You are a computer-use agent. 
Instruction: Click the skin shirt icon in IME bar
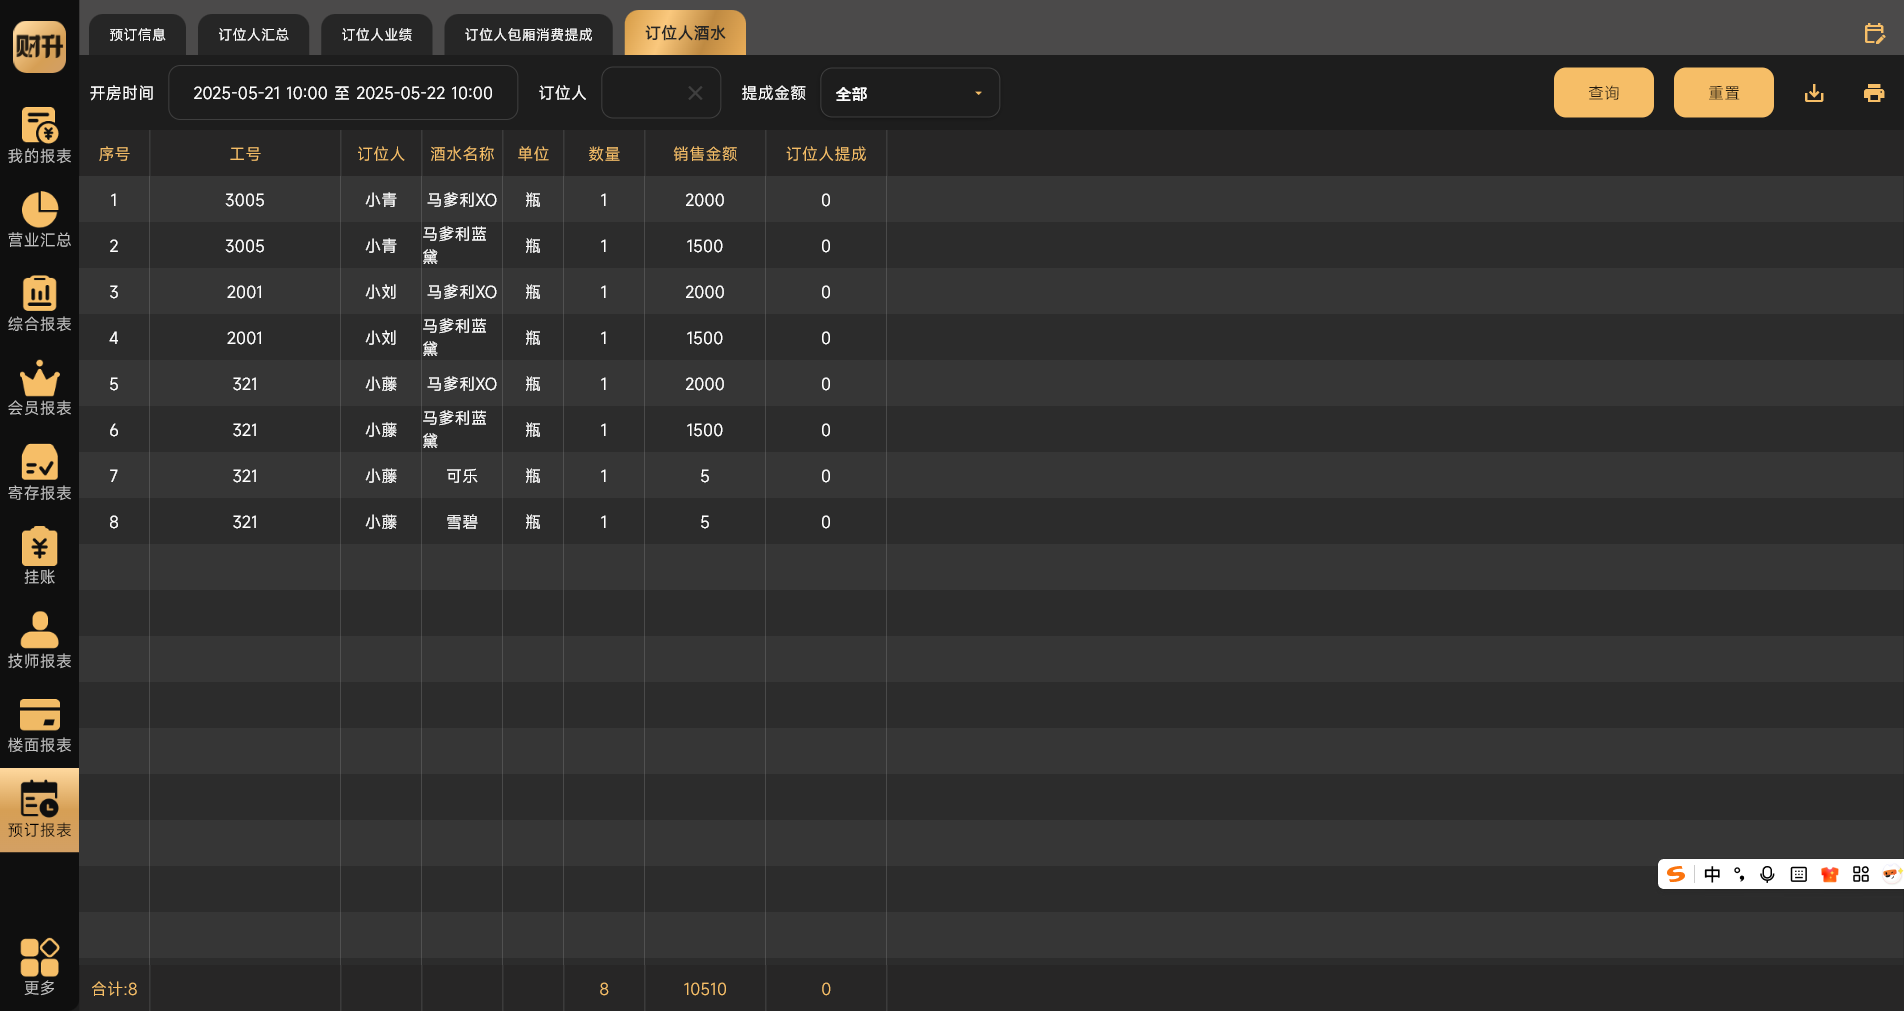point(1830,874)
